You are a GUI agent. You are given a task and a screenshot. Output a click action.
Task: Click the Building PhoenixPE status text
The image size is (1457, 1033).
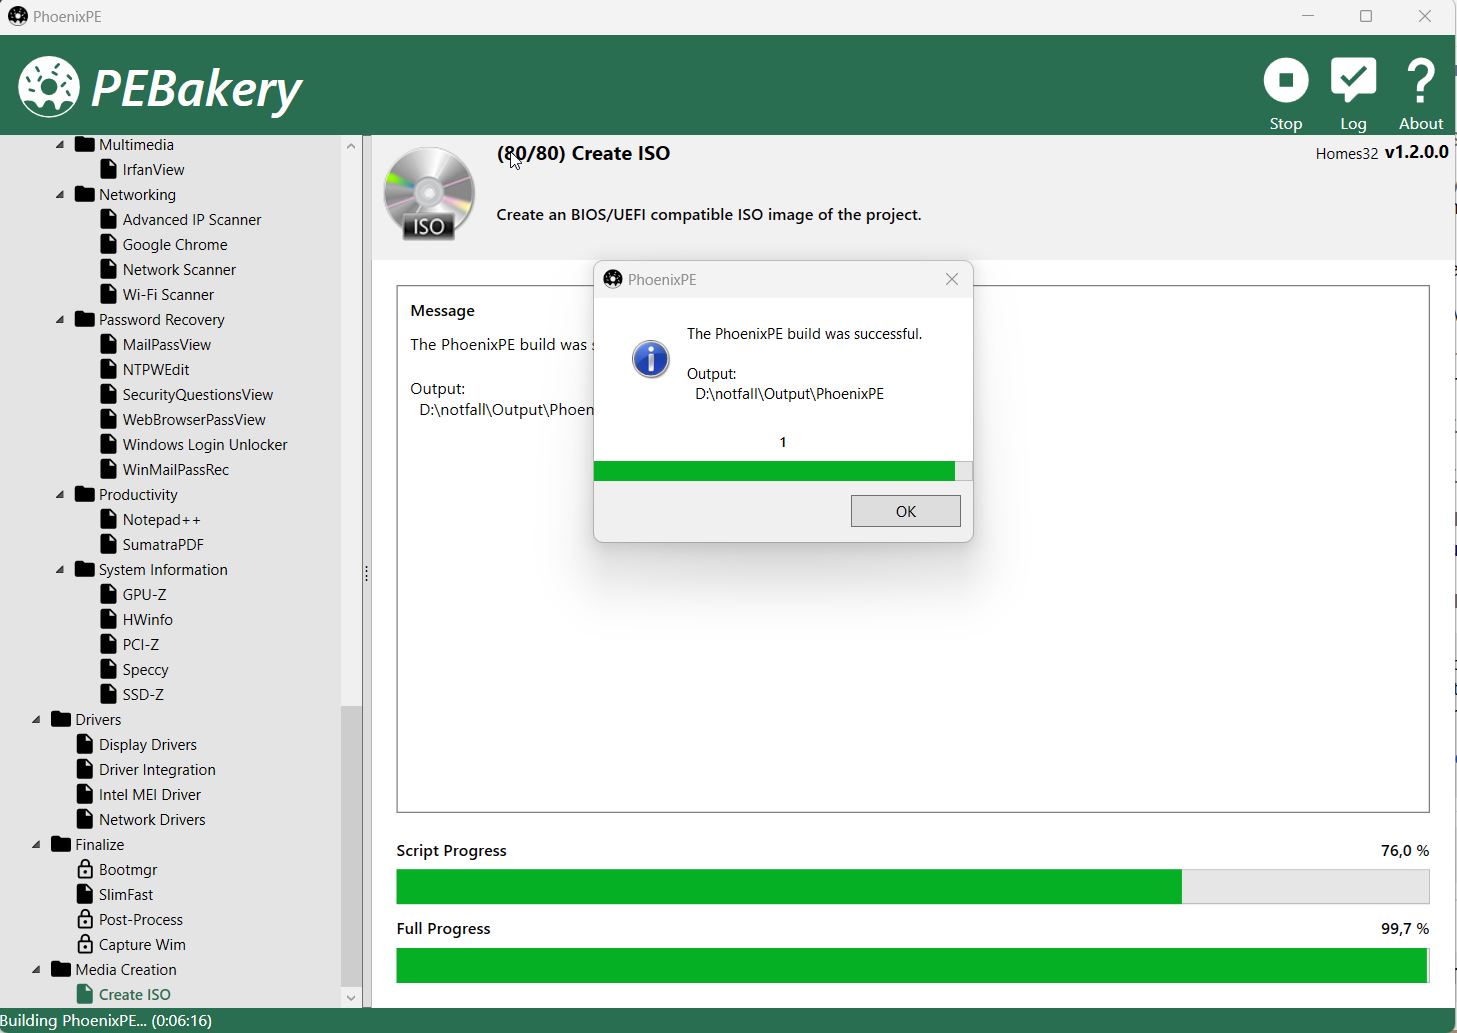pos(106,1021)
